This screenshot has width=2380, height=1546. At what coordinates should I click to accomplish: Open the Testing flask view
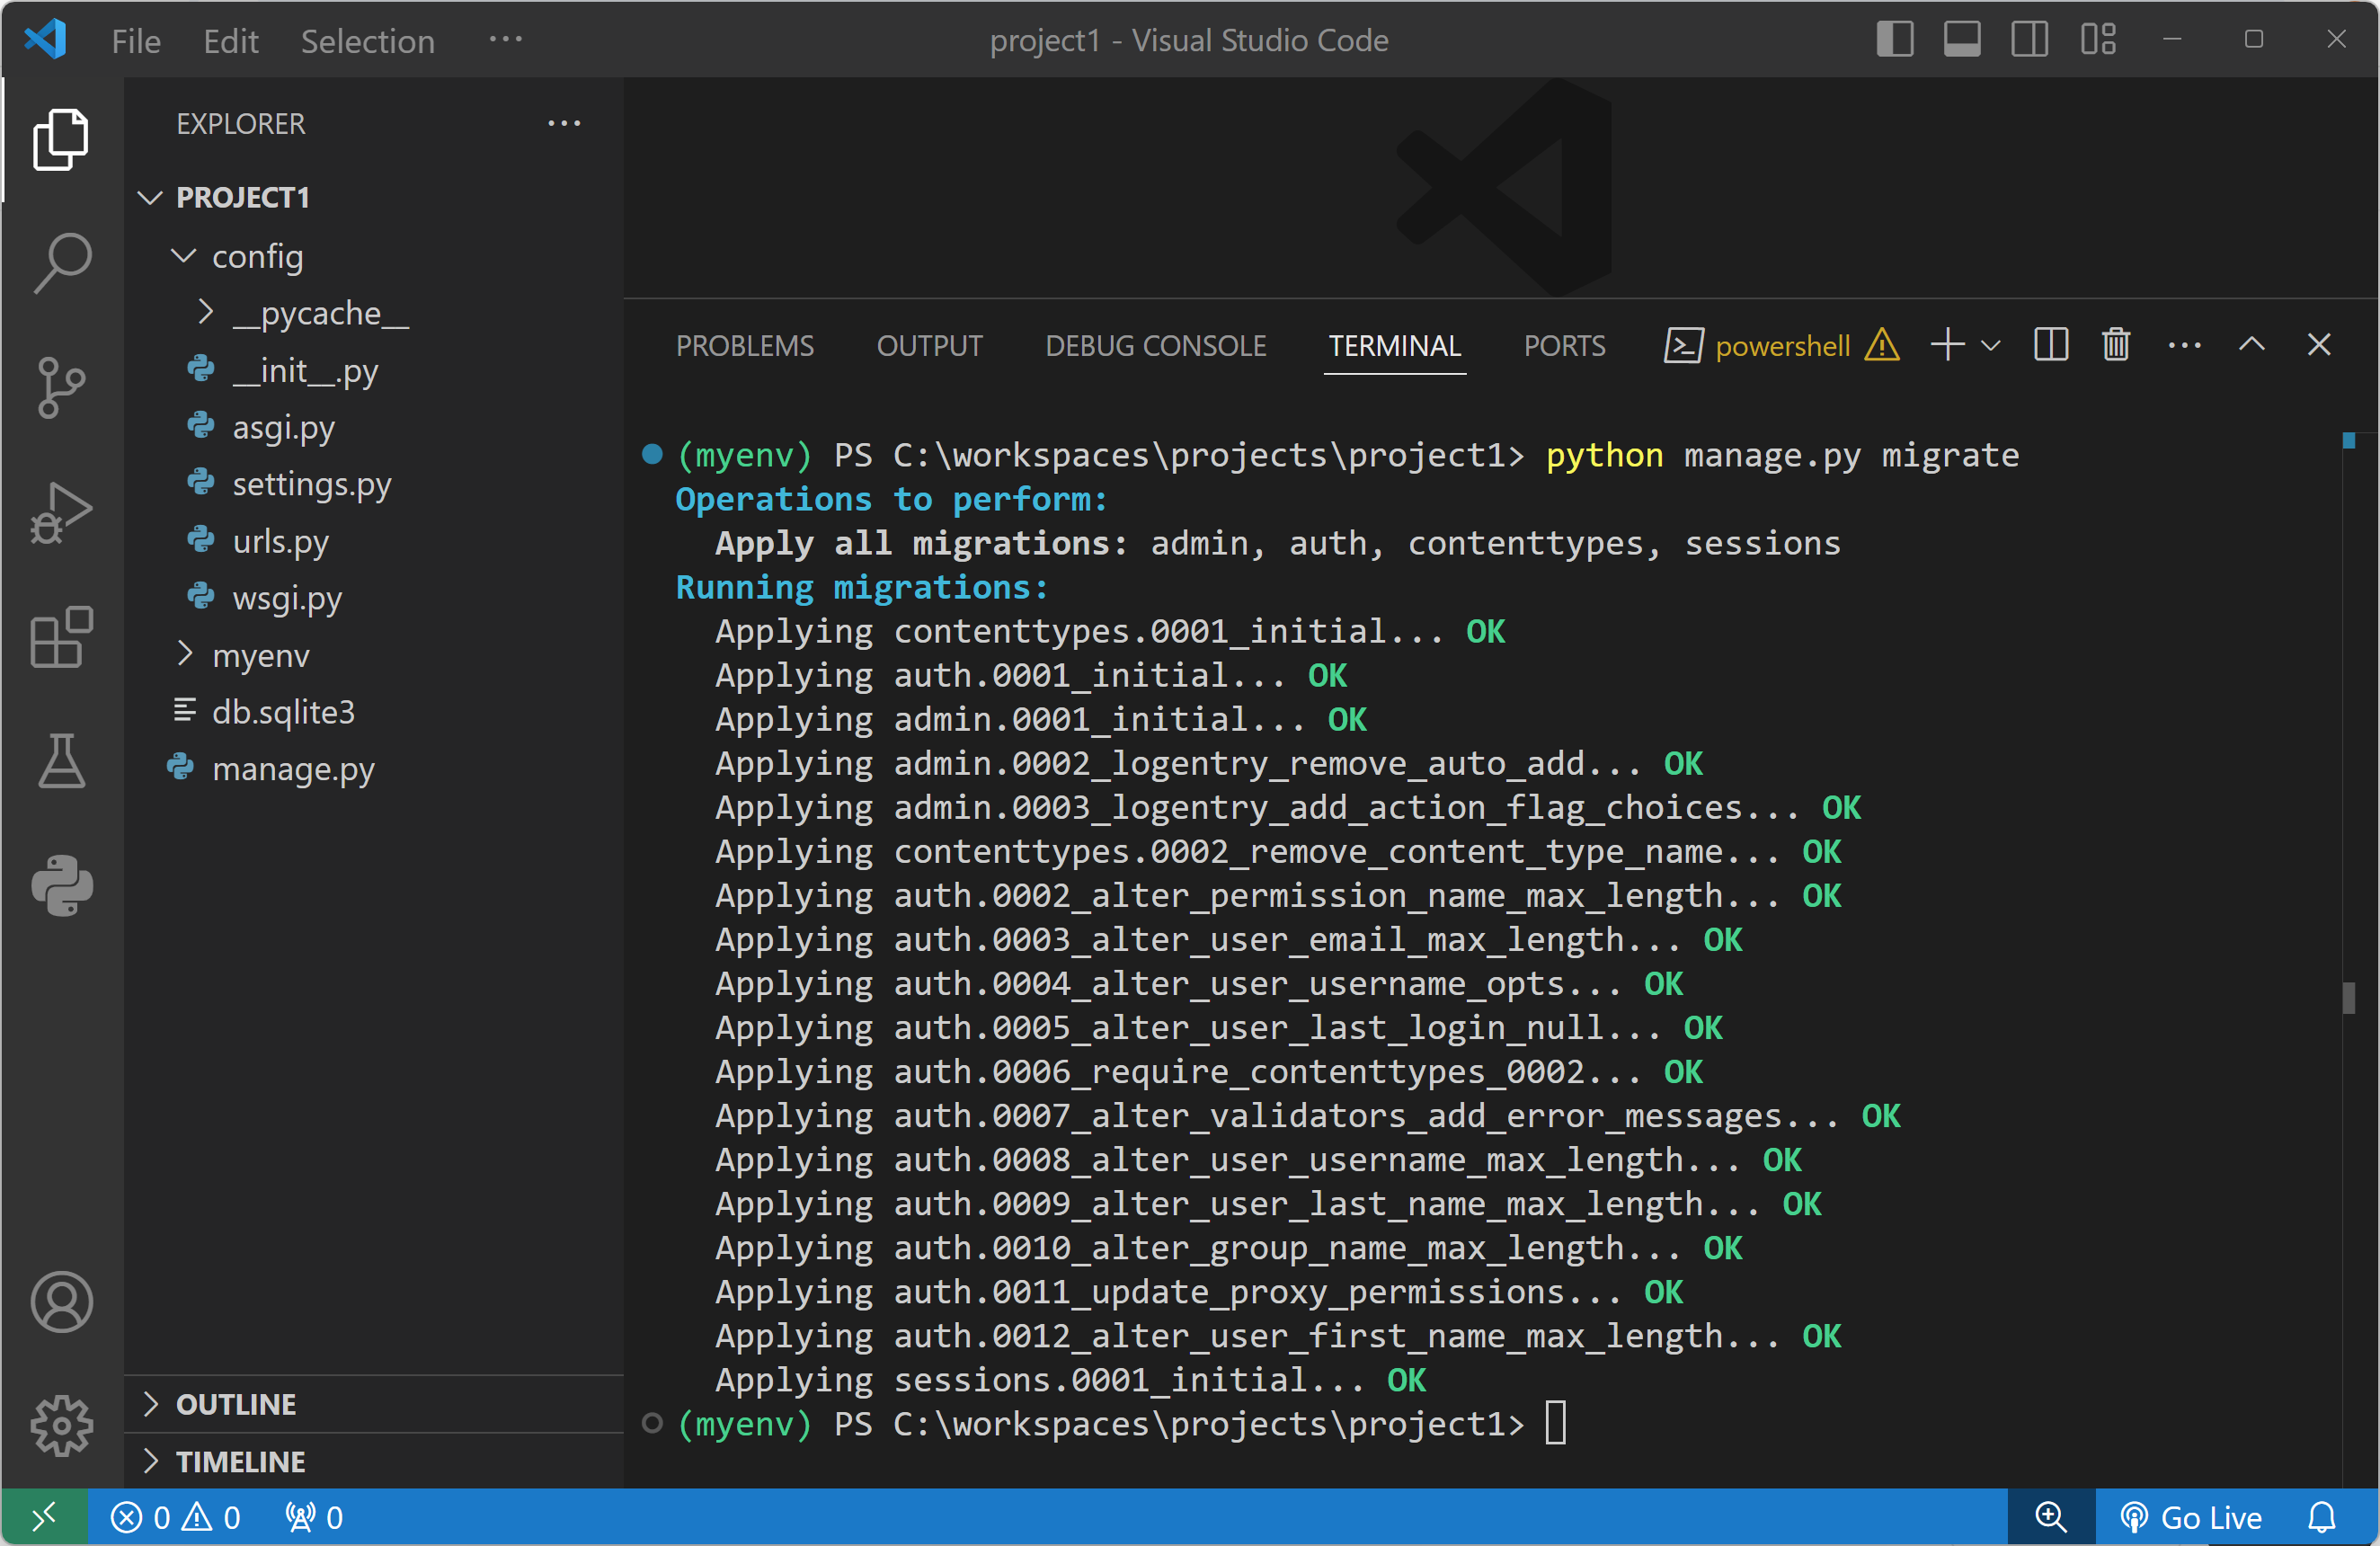62,762
